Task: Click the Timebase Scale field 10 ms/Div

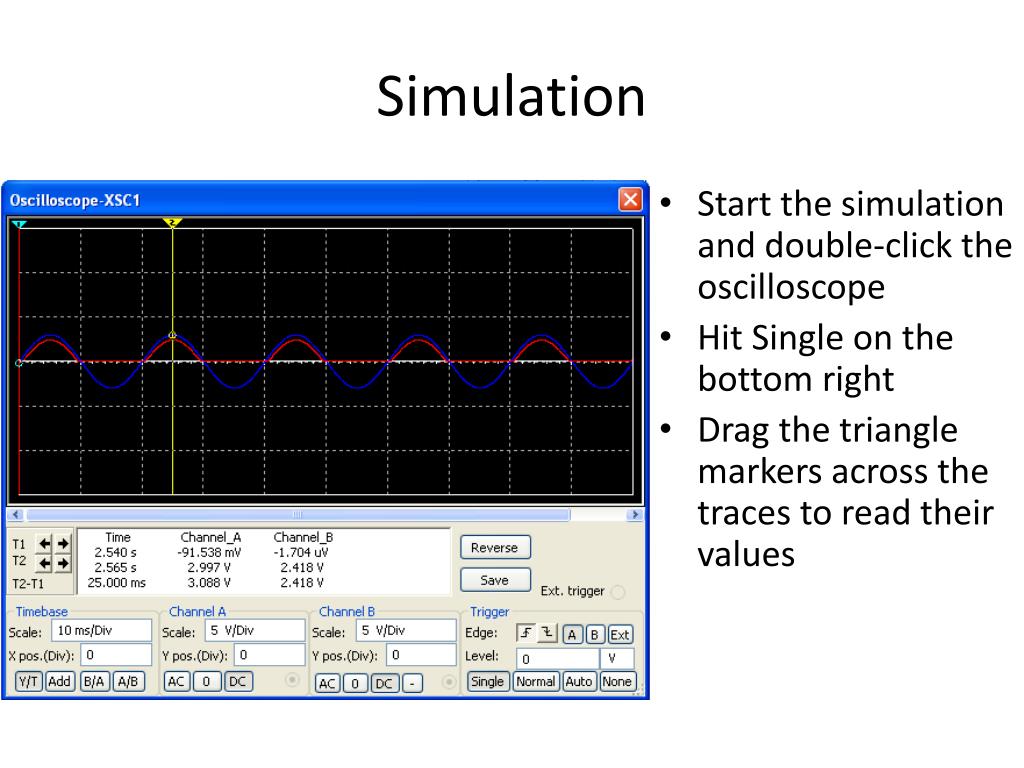Action: (x=101, y=630)
